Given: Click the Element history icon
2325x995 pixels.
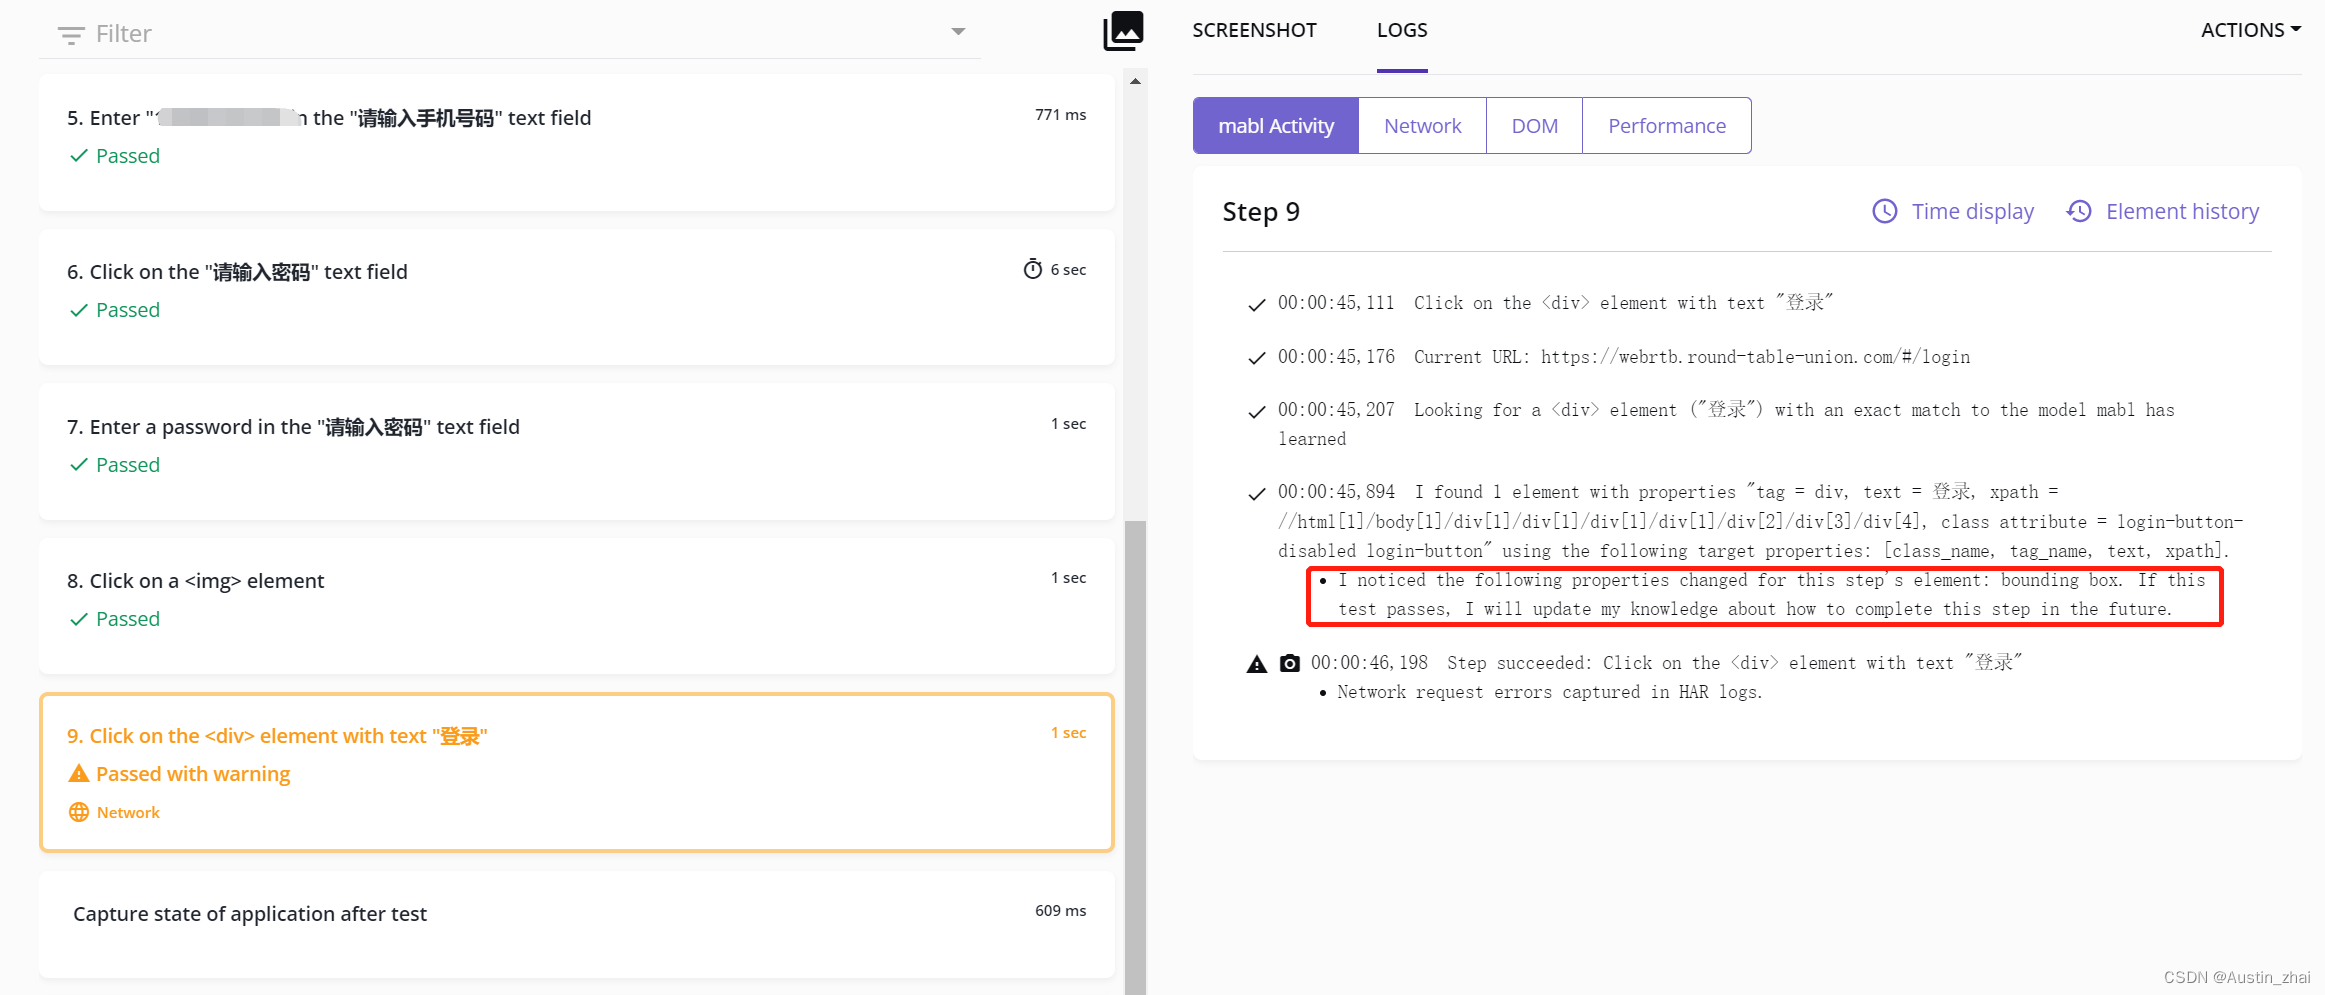Looking at the screenshot, I should coord(2079,211).
